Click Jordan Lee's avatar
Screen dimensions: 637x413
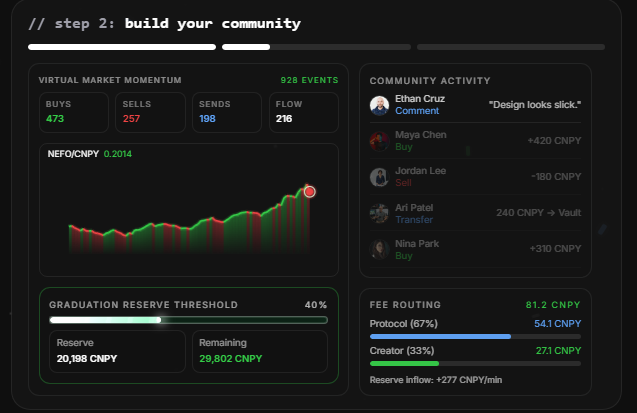379,177
